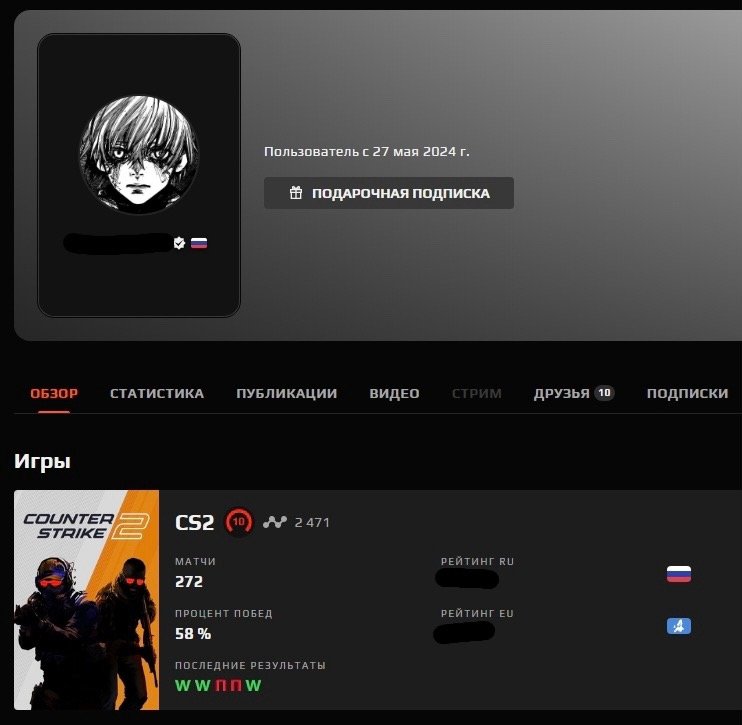Open the Counter Strike 2 game cover
Image resolution: width=742 pixels, height=725 pixels.
pyautogui.click(x=87, y=600)
